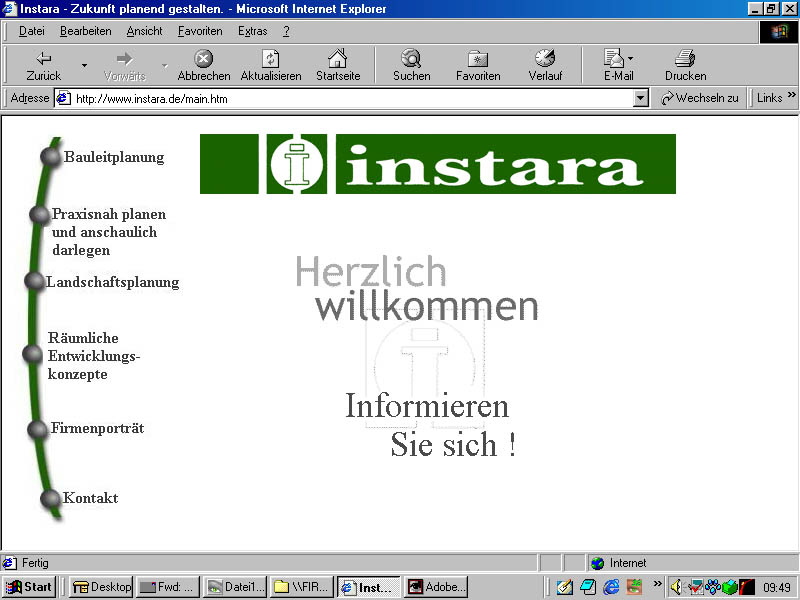The width and height of the screenshot is (800, 600).
Task: Click the cyan quick launch icon
Action: (588, 587)
